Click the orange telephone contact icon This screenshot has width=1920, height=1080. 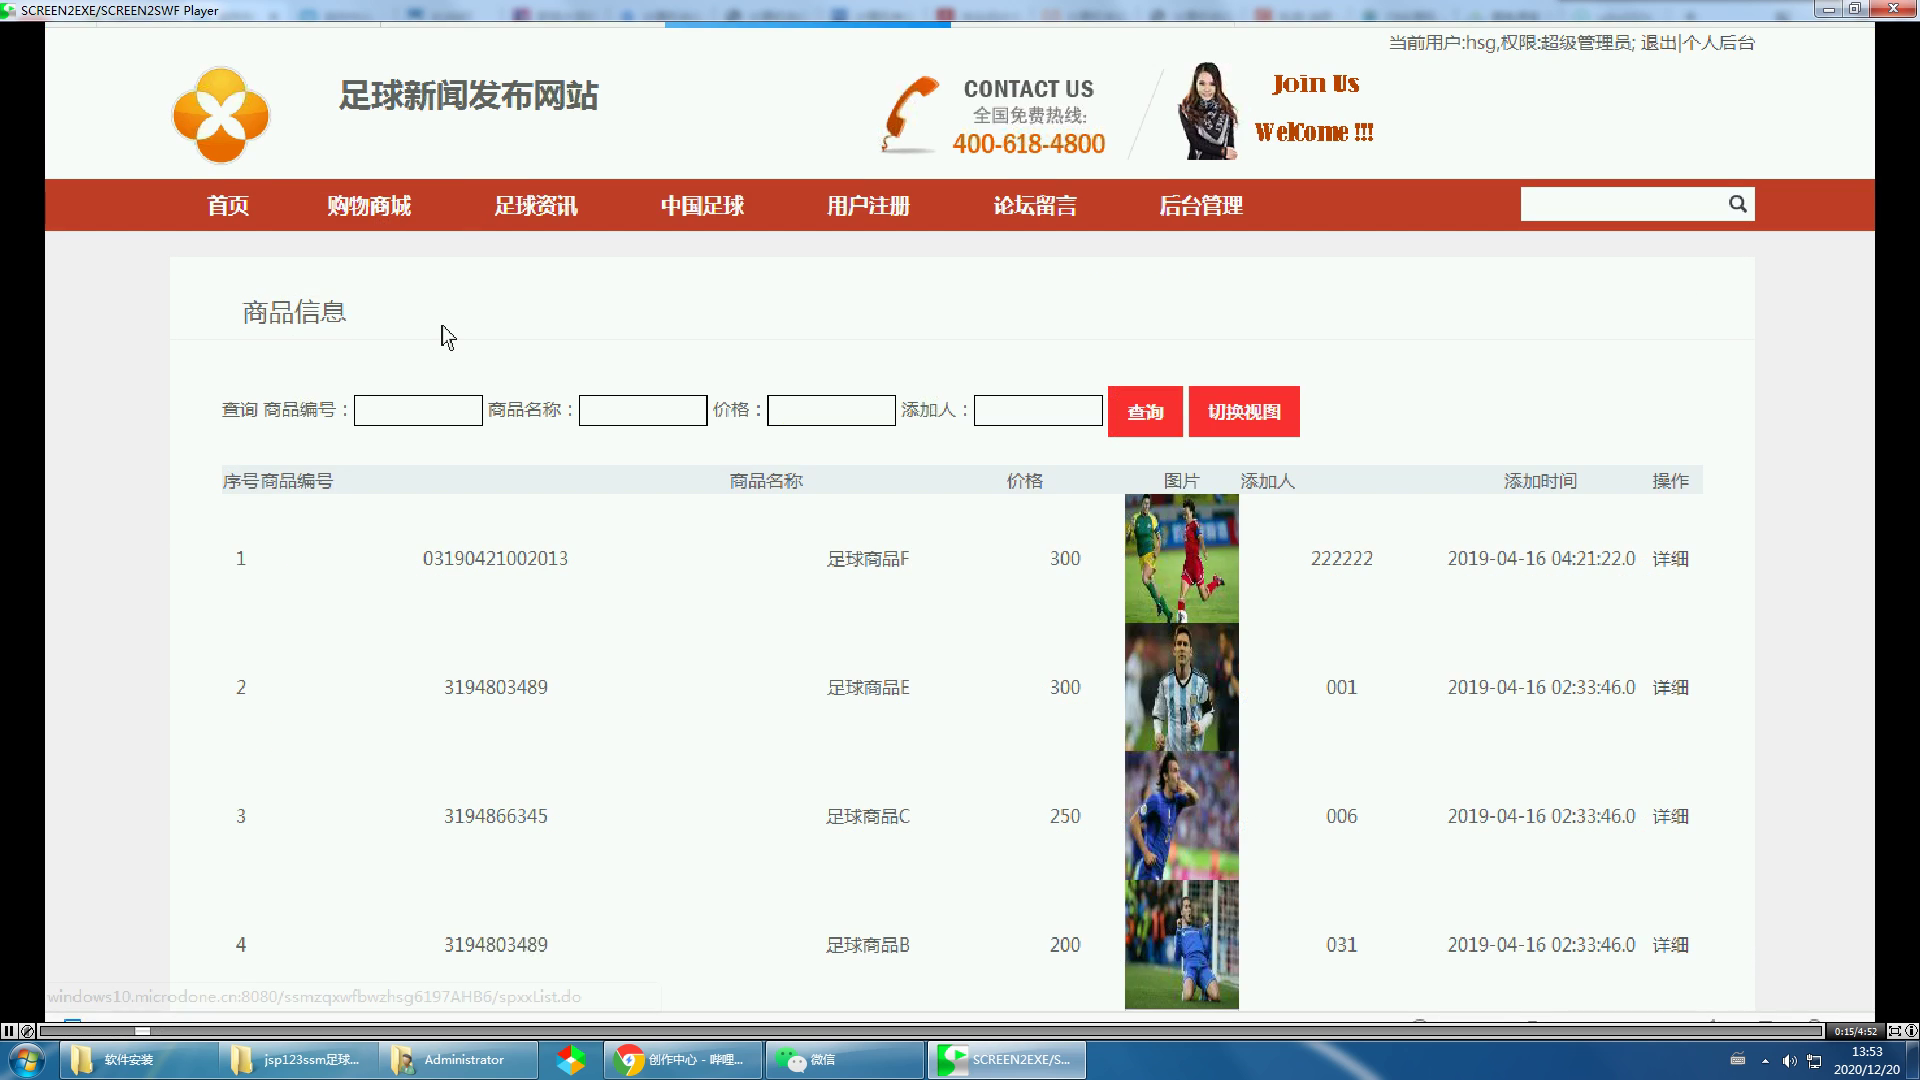(x=911, y=114)
